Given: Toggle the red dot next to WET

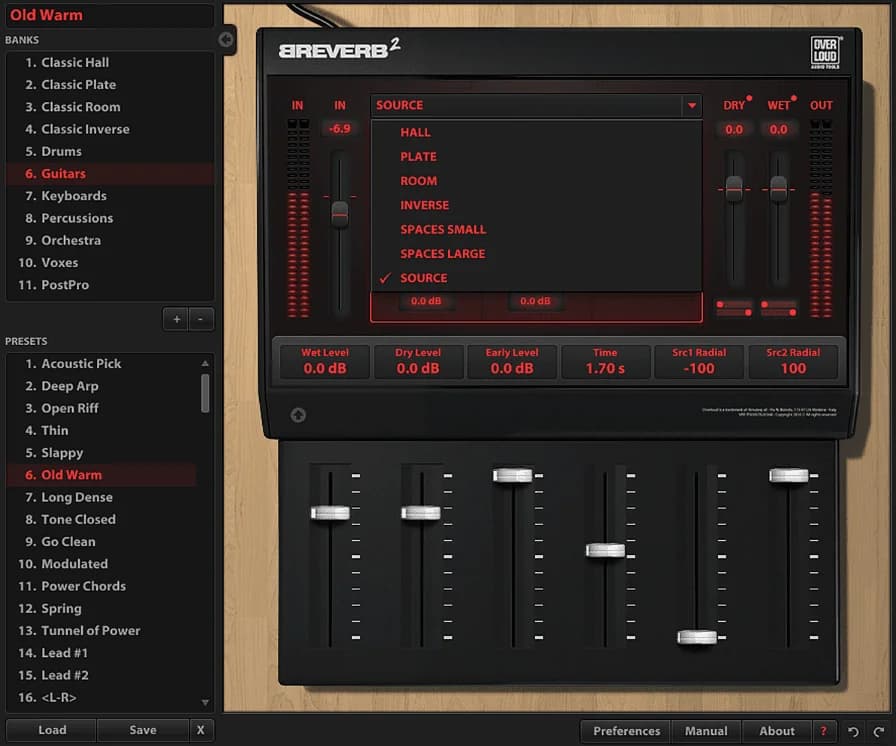Looking at the screenshot, I should (x=794, y=99).
